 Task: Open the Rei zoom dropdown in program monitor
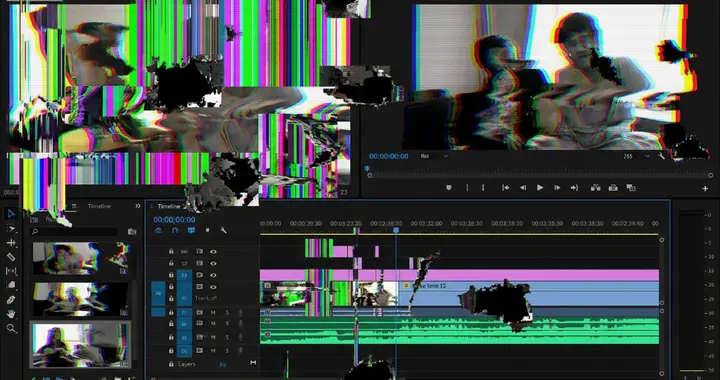(433, 156)
